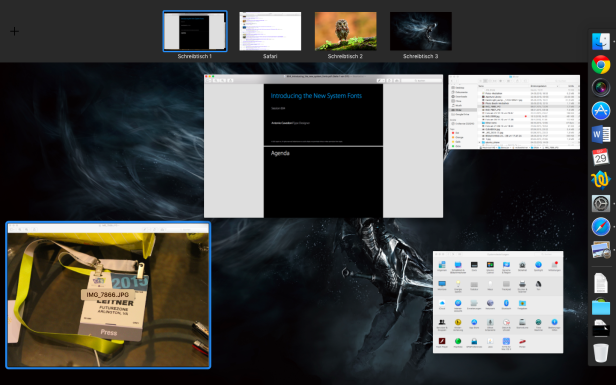The height and width of the screenshot is (385, 616).
Task: Click the camera lens app dock icon
Action: 601,88
